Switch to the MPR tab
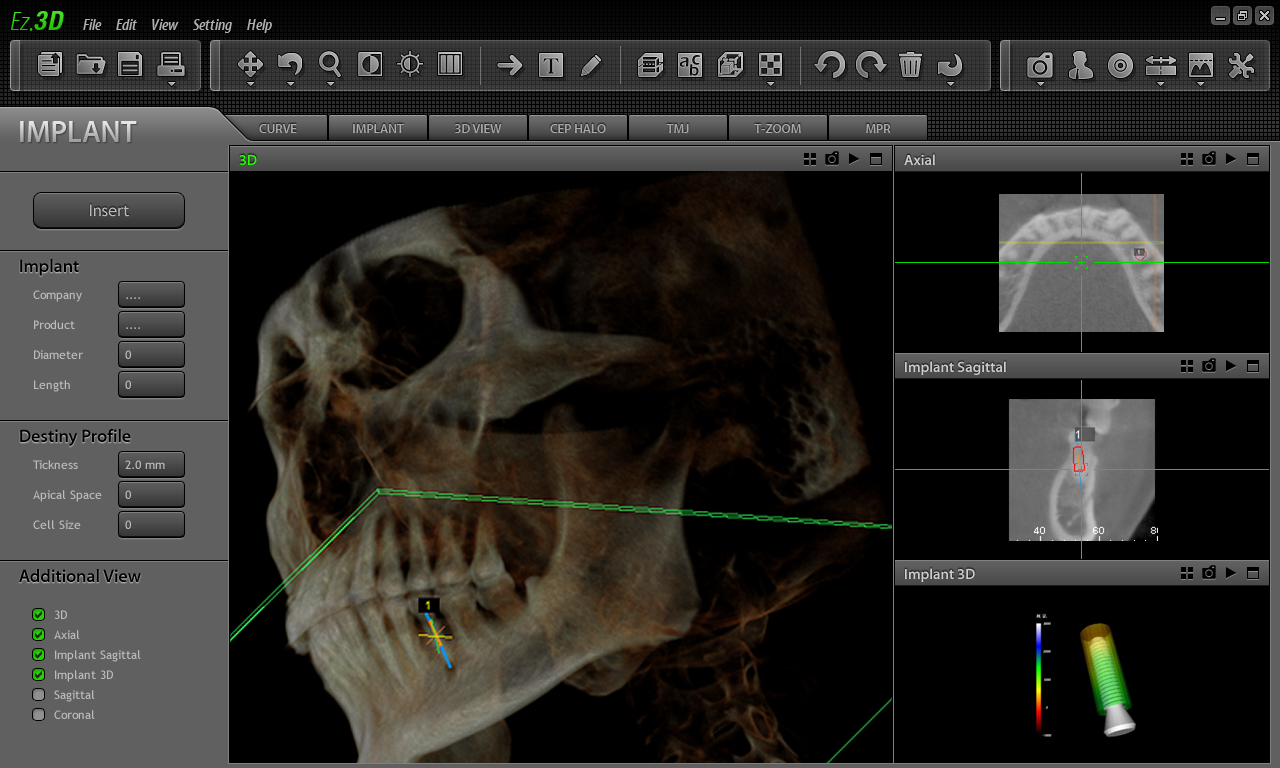Screen dimensions: 1280x768 [x=878, y=128]
